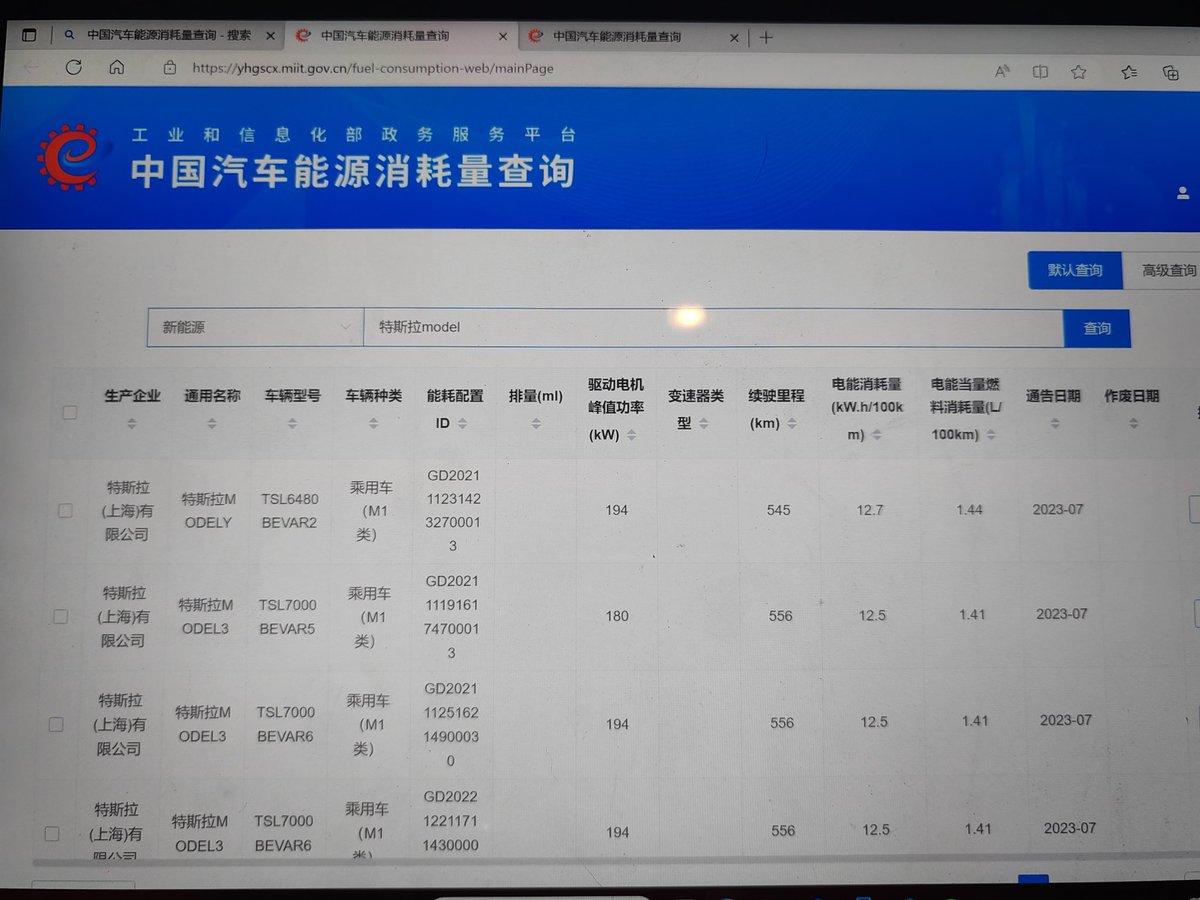Sort by 电能消耗量 column arrows
Image resolution: width=1200 pixels, height=900 pixels.
point(876,435)
